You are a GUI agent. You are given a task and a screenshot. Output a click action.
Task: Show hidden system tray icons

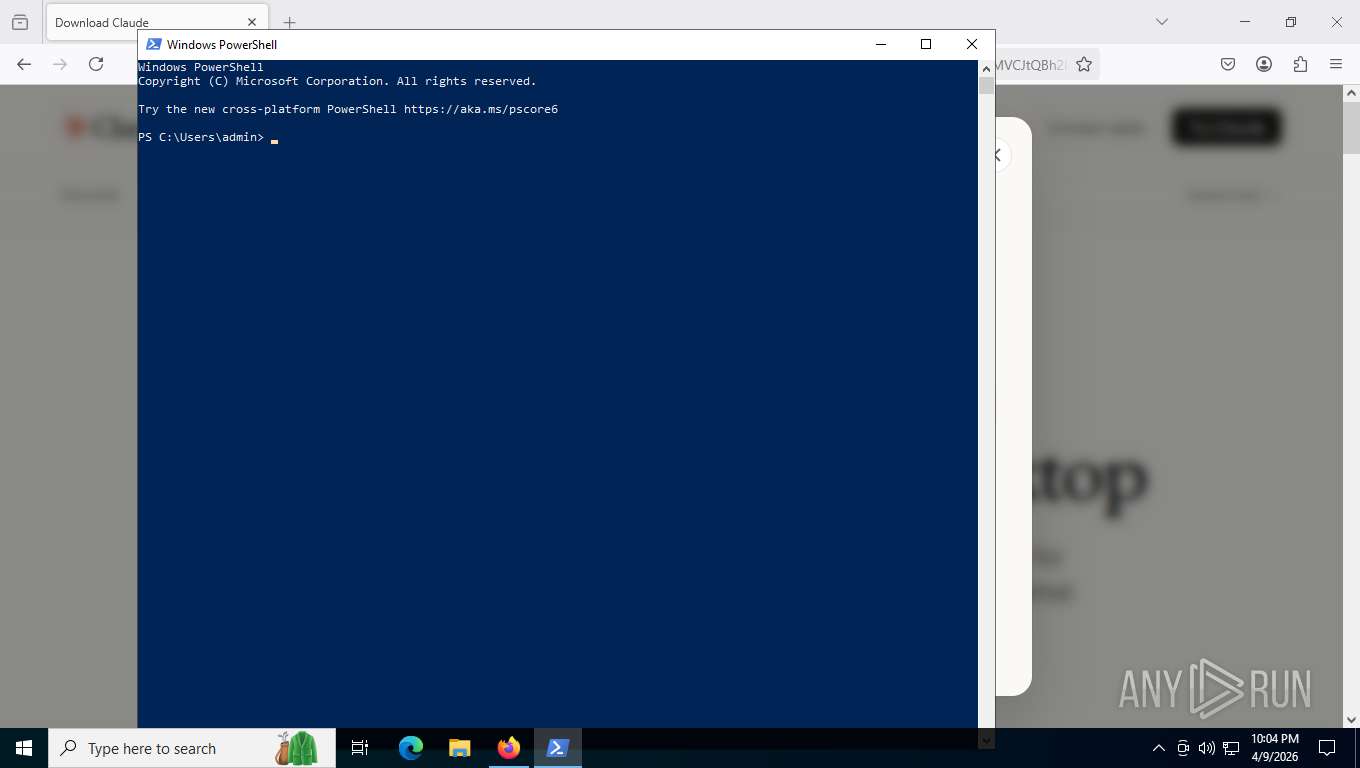(x=1159, y=748)
